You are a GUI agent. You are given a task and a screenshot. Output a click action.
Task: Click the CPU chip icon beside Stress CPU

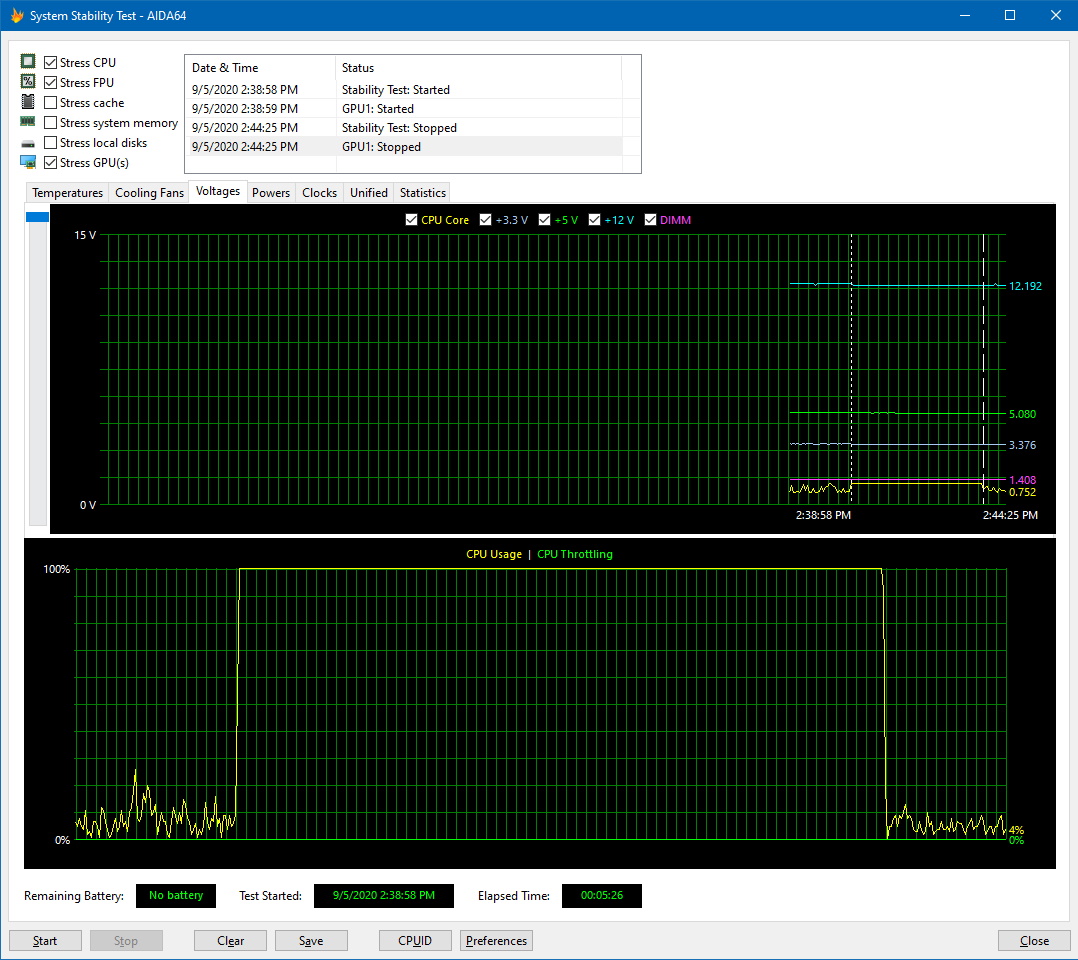28,62
